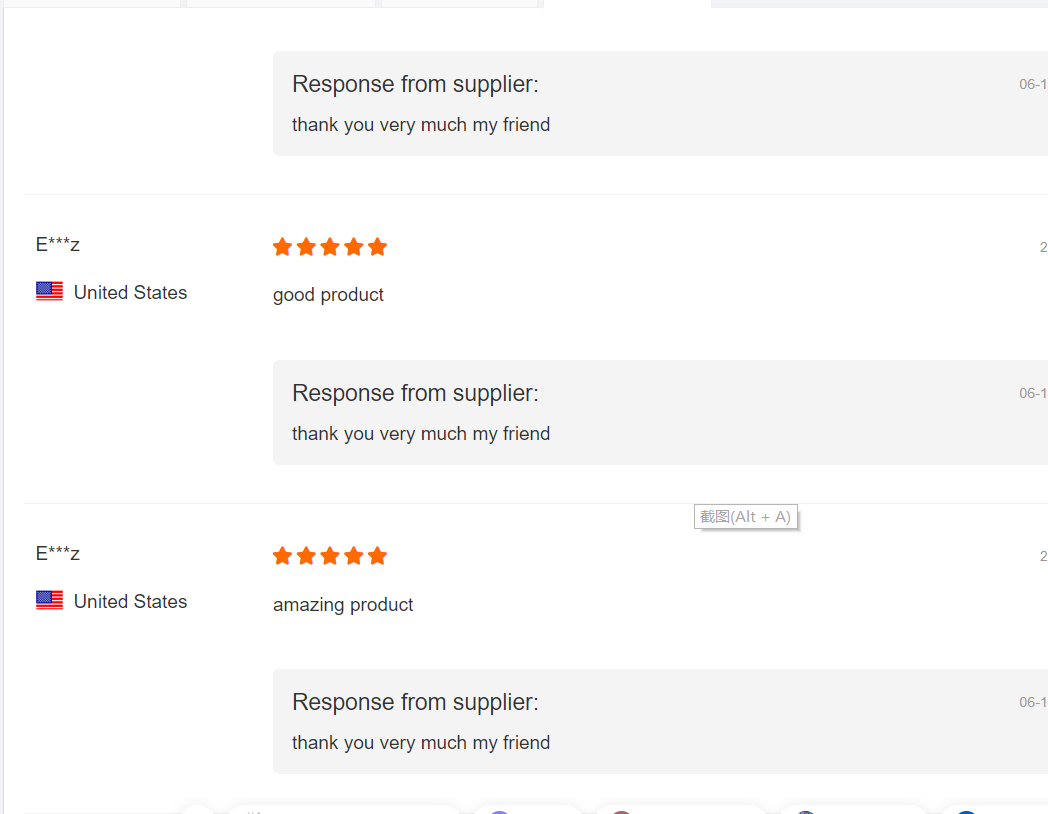
Task: Select reviewer name E***z on the "amazing product" review
Action: (x=58, y=553)
